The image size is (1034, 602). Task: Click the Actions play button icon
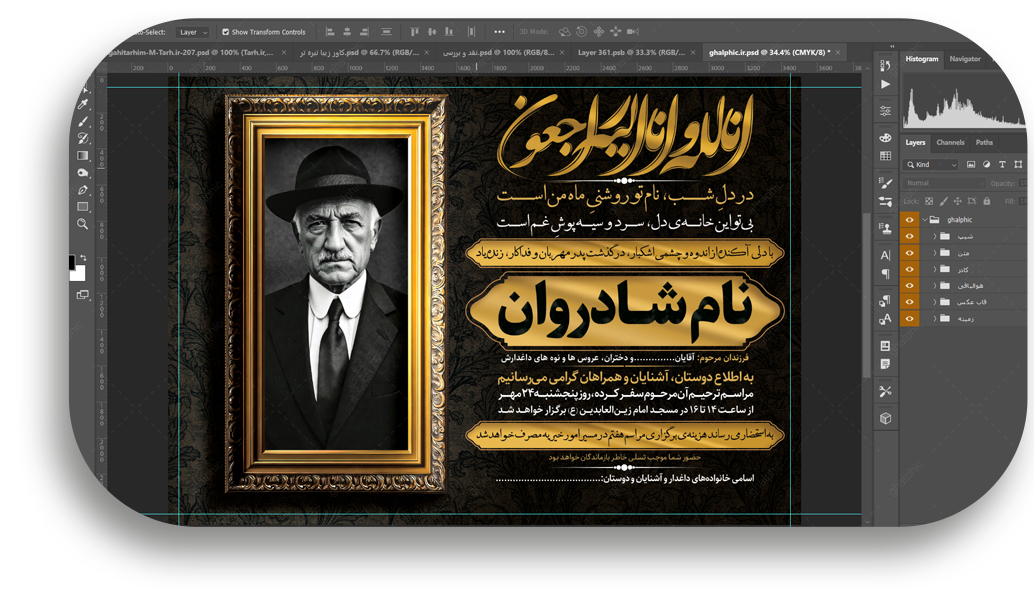[885, 85]
